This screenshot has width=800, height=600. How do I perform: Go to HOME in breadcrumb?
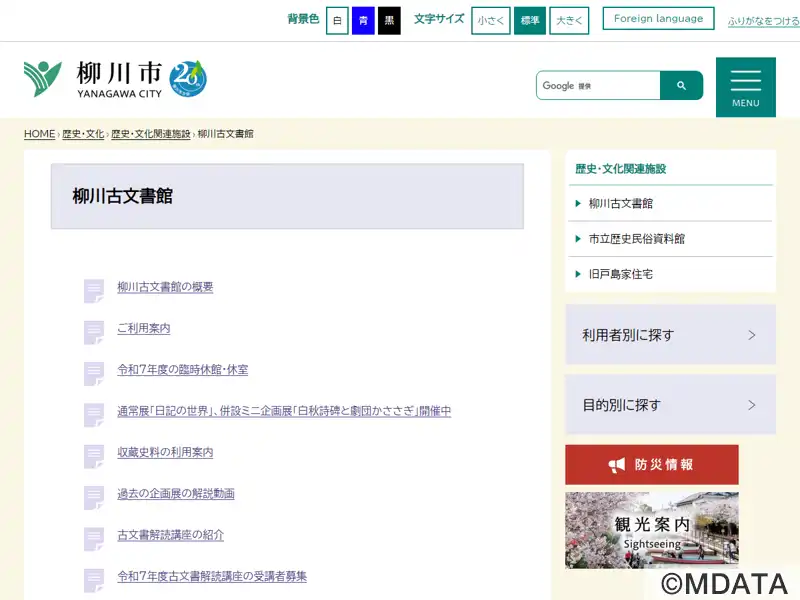tap(39, 134)
